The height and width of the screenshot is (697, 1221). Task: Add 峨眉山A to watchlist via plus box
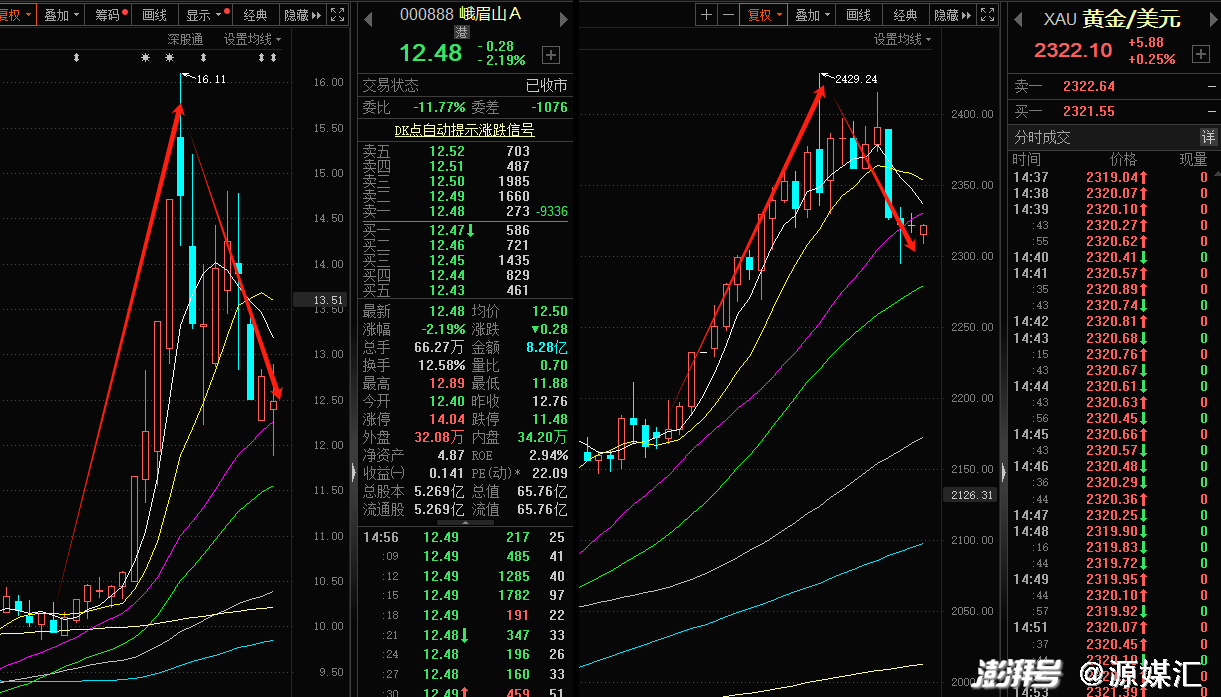[551, 55]
